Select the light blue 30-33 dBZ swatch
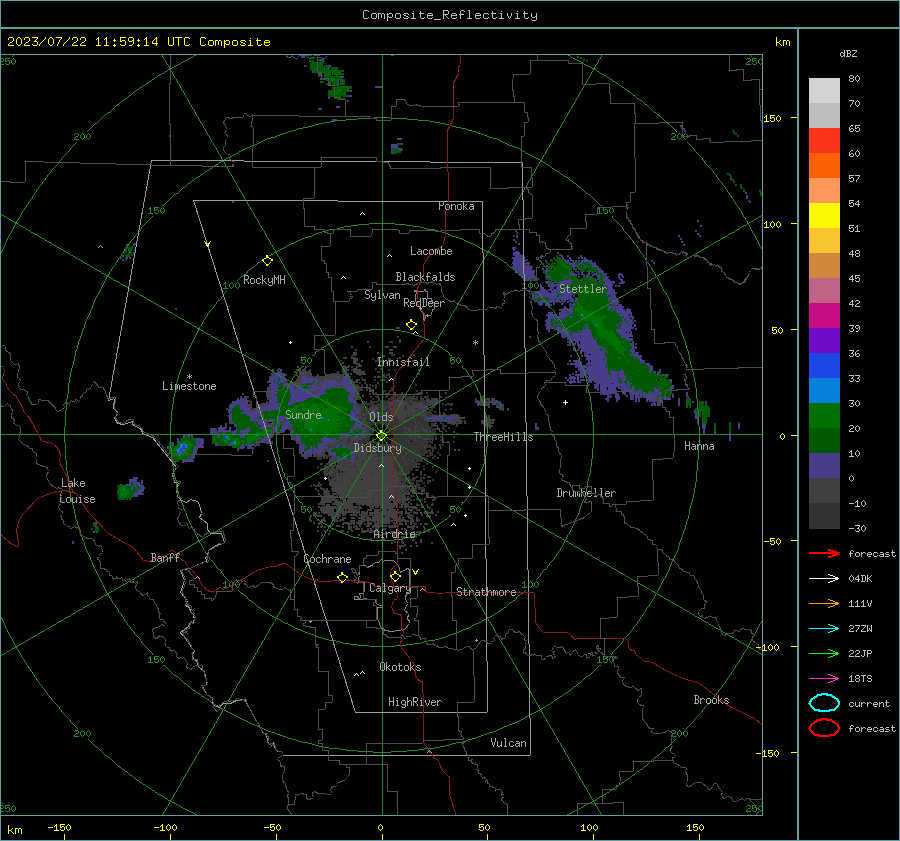 coord(824,390)
